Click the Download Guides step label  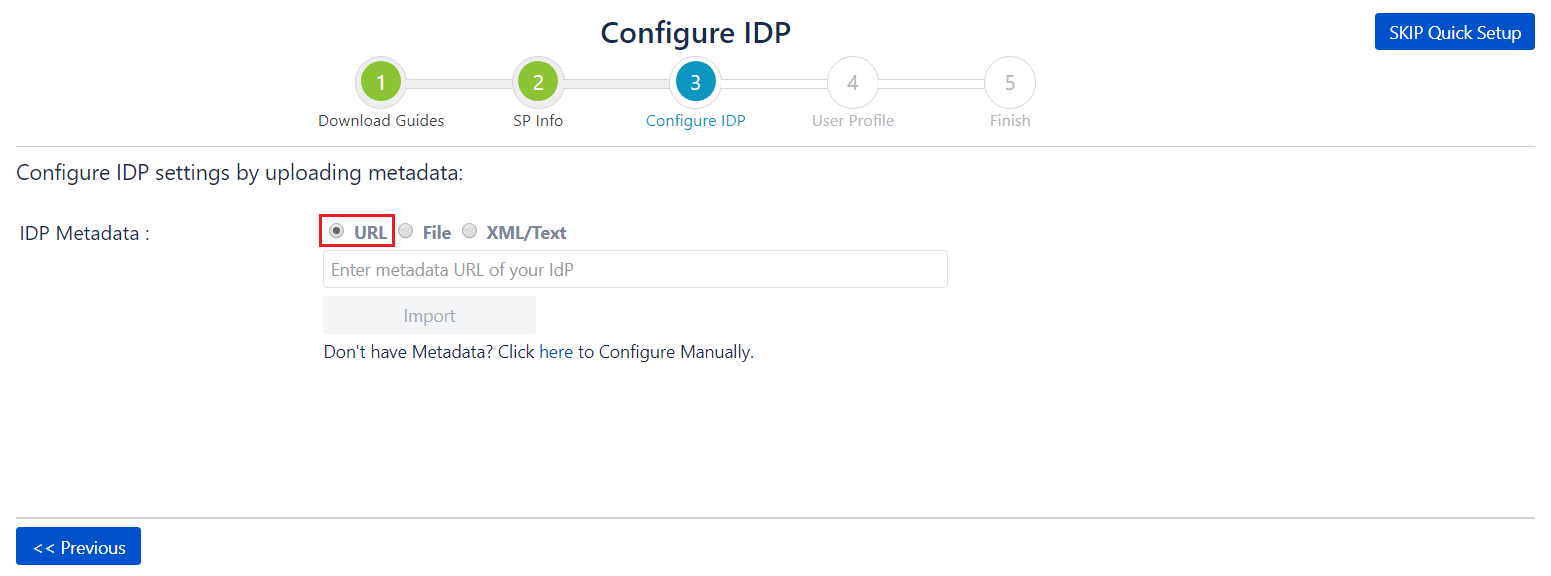(x=381, y=121)
